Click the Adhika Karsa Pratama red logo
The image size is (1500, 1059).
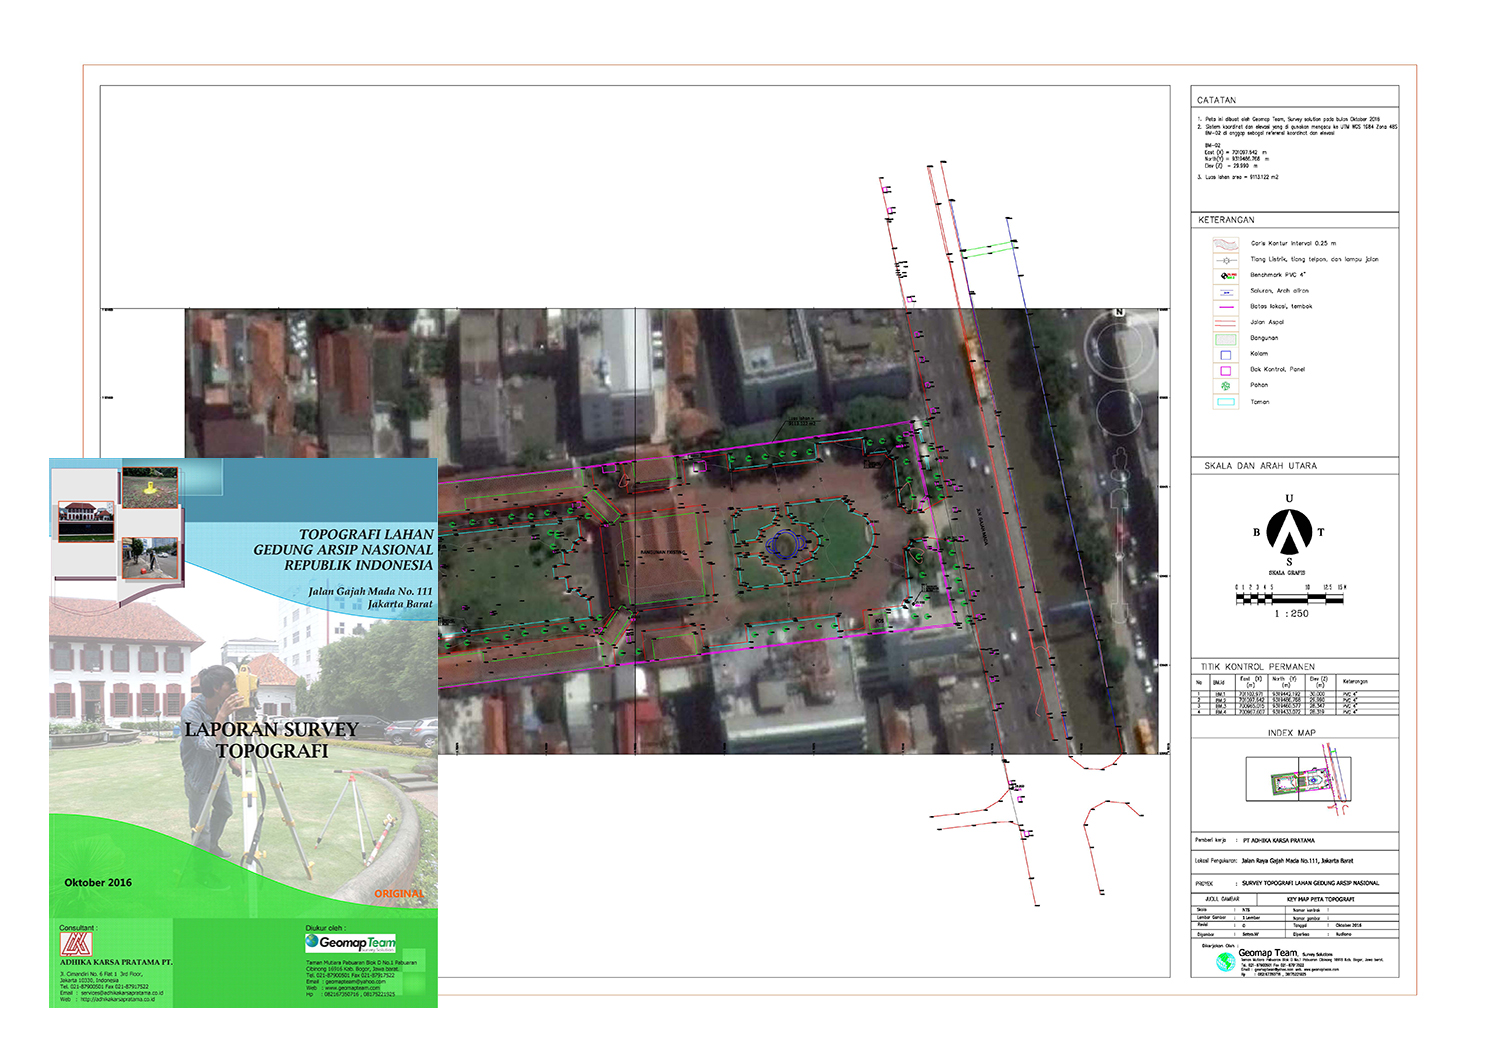pyautogui.click(x=76, y=945)
